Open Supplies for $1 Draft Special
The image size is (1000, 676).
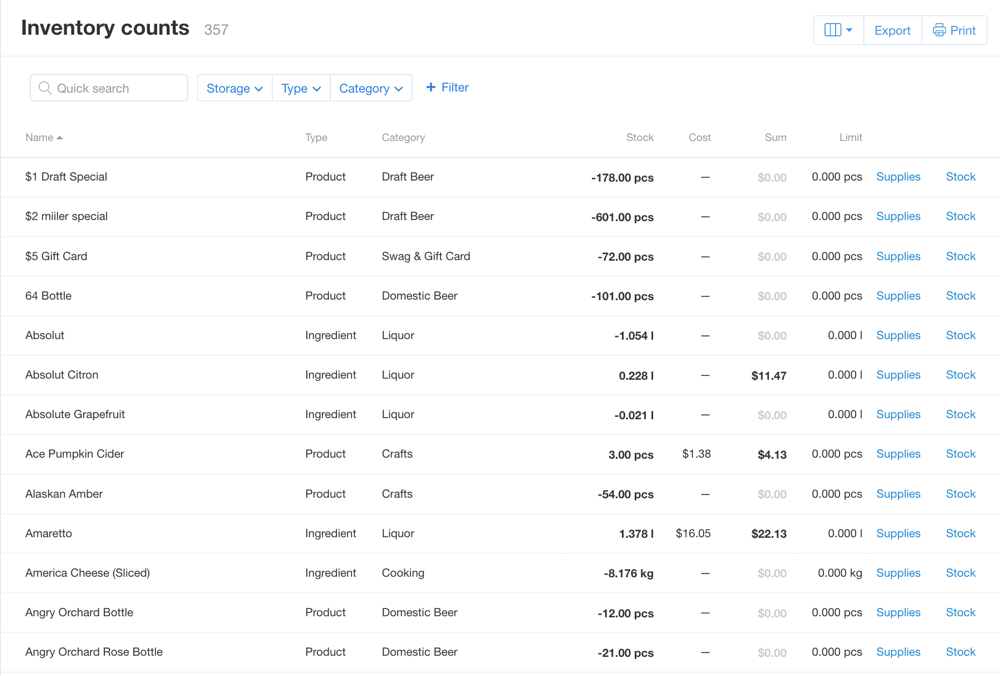[898, 177]
